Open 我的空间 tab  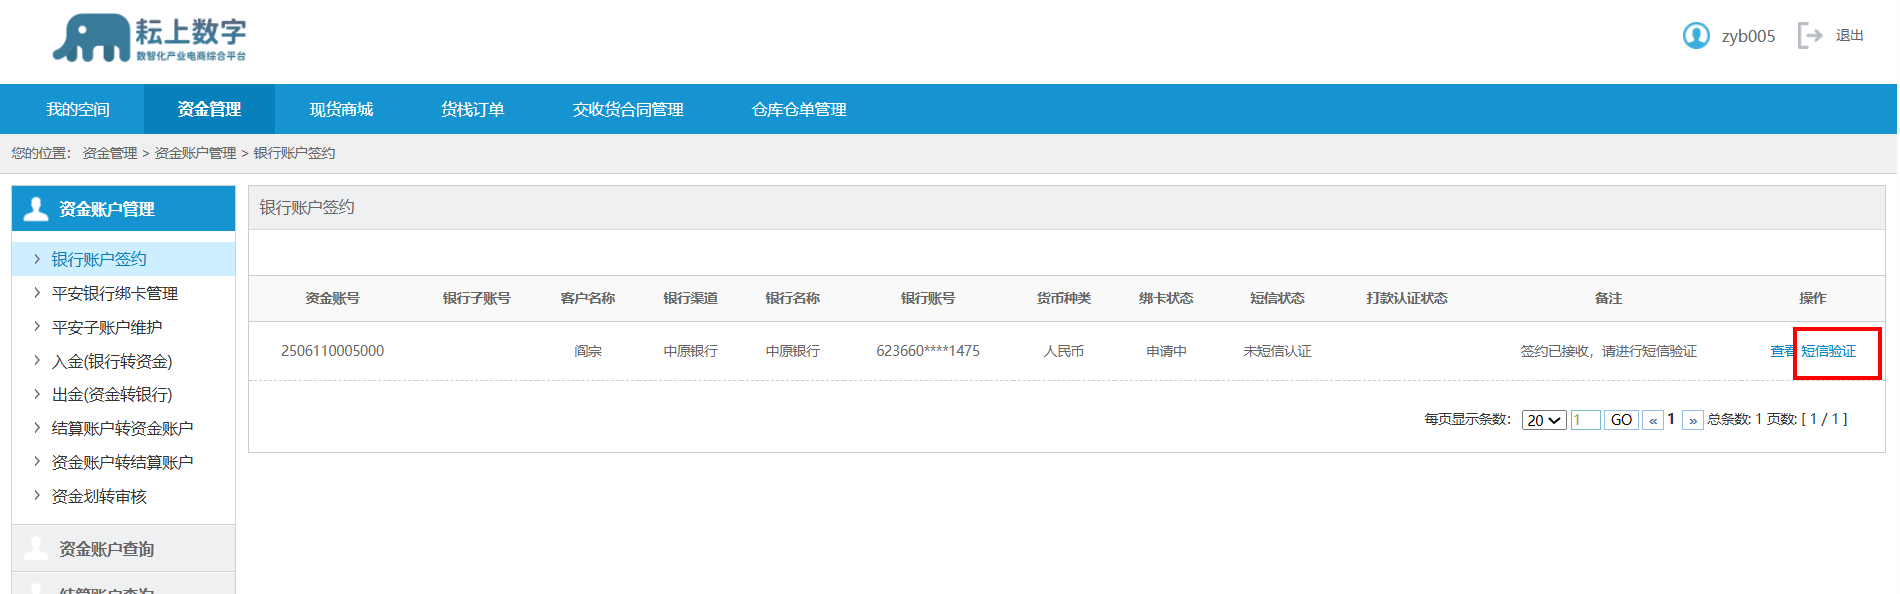[78, 109]
